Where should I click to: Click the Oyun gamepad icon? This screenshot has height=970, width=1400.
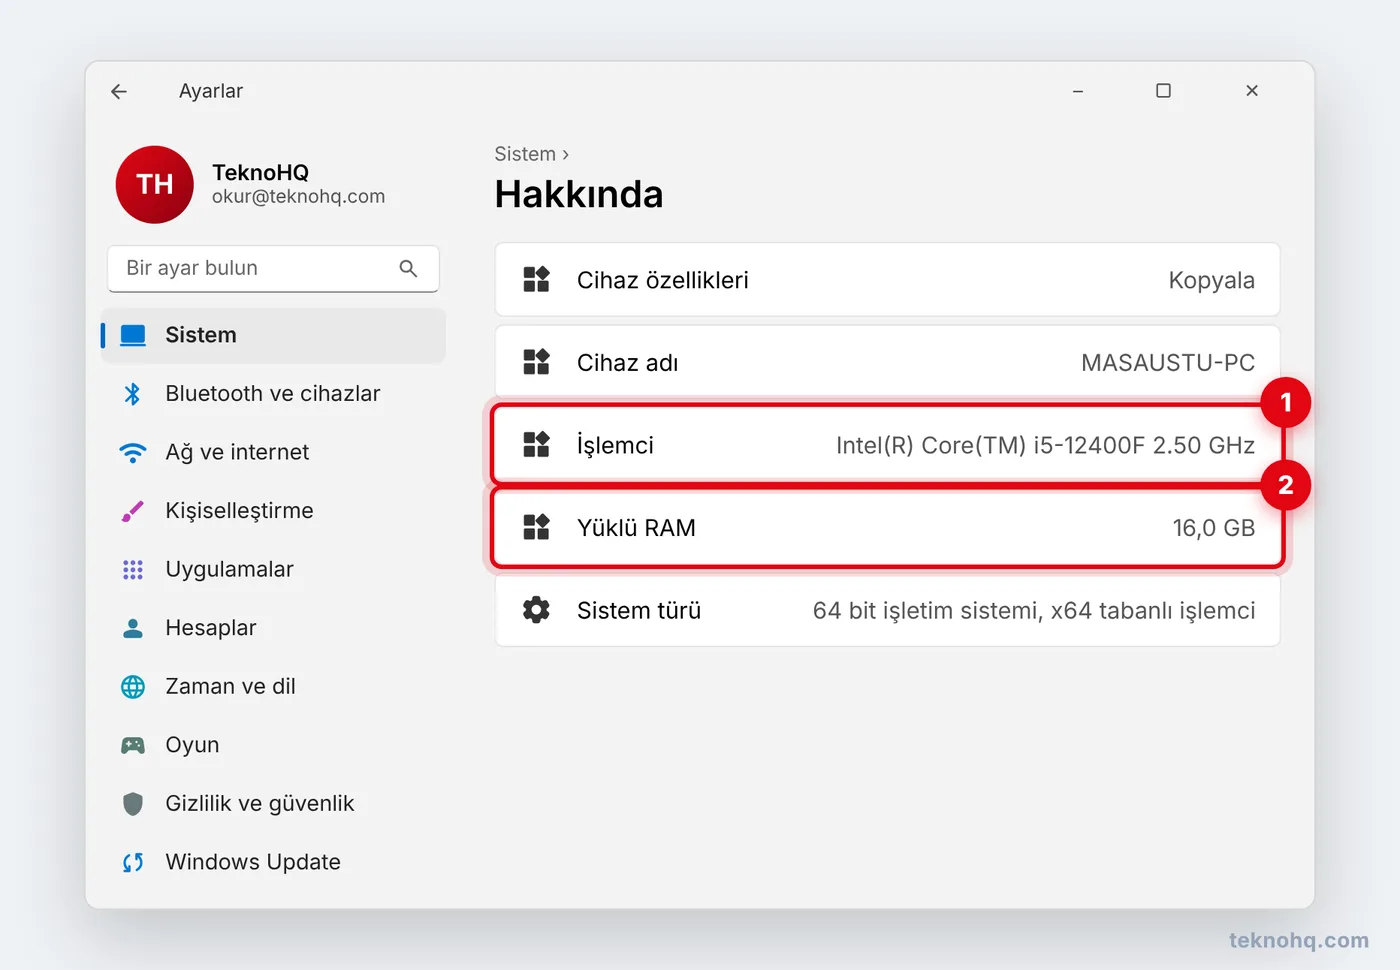[133, 745]
